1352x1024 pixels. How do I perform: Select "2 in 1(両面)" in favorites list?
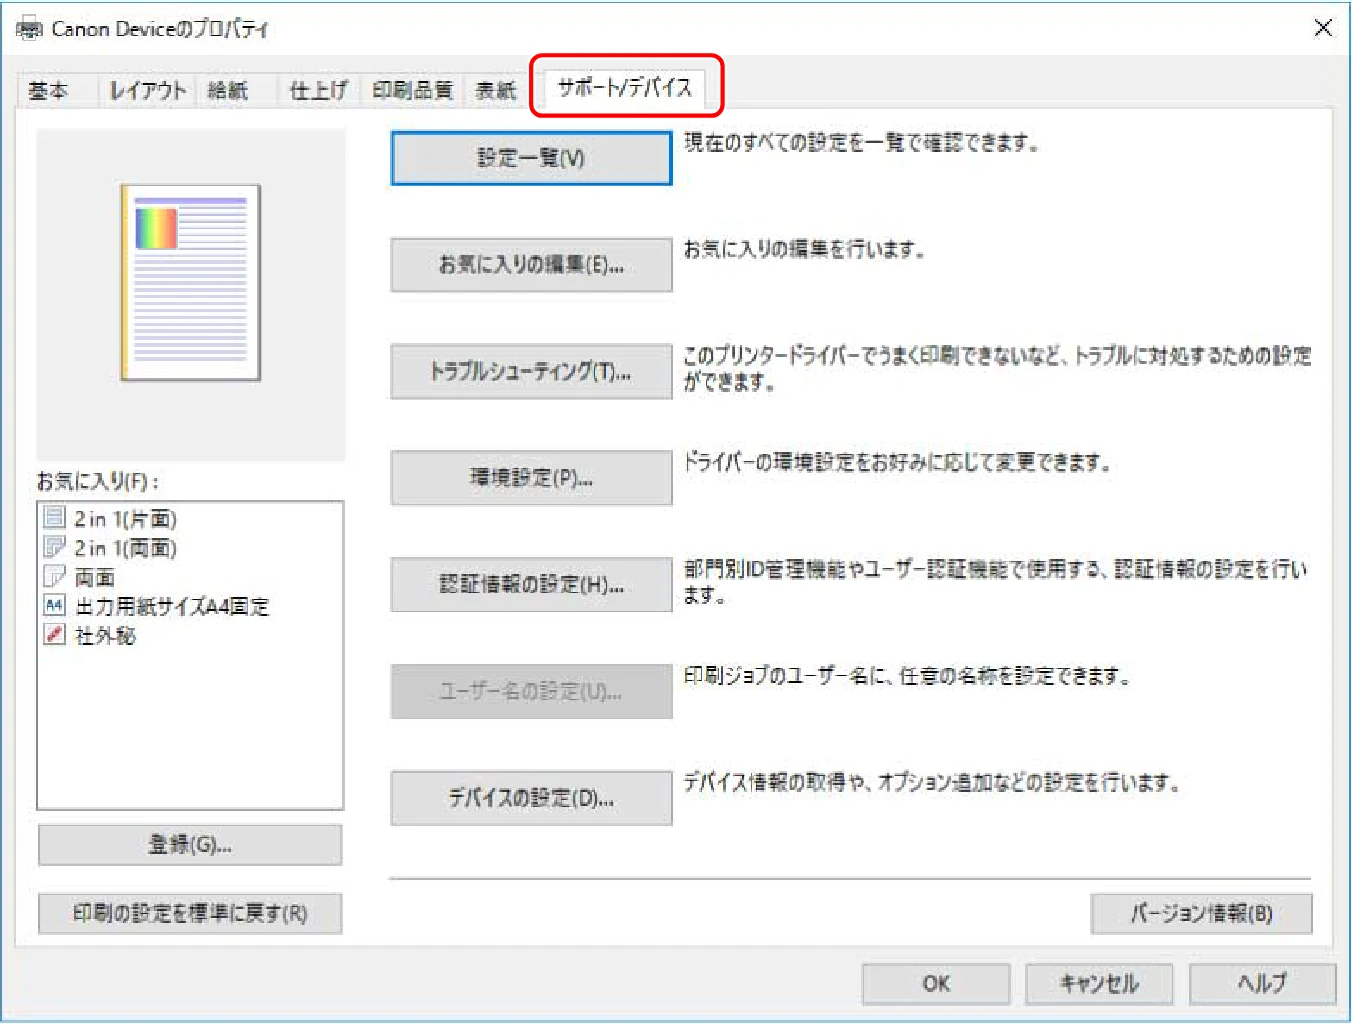125,548
